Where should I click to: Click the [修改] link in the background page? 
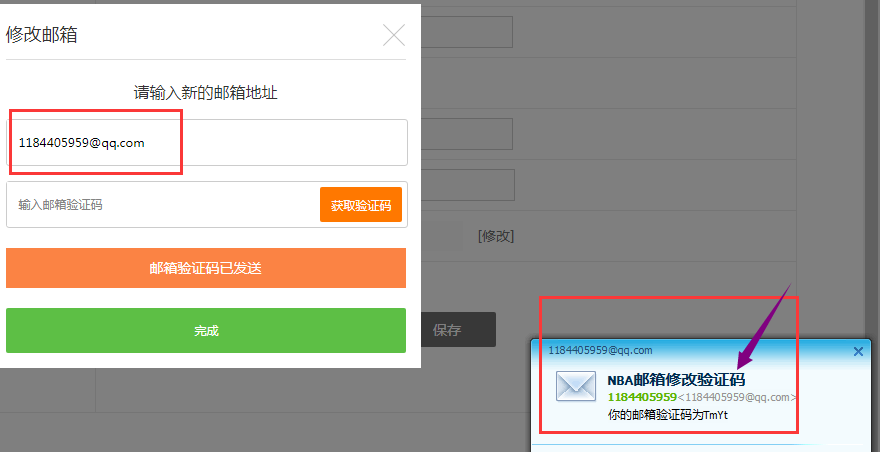pos(496,236)
